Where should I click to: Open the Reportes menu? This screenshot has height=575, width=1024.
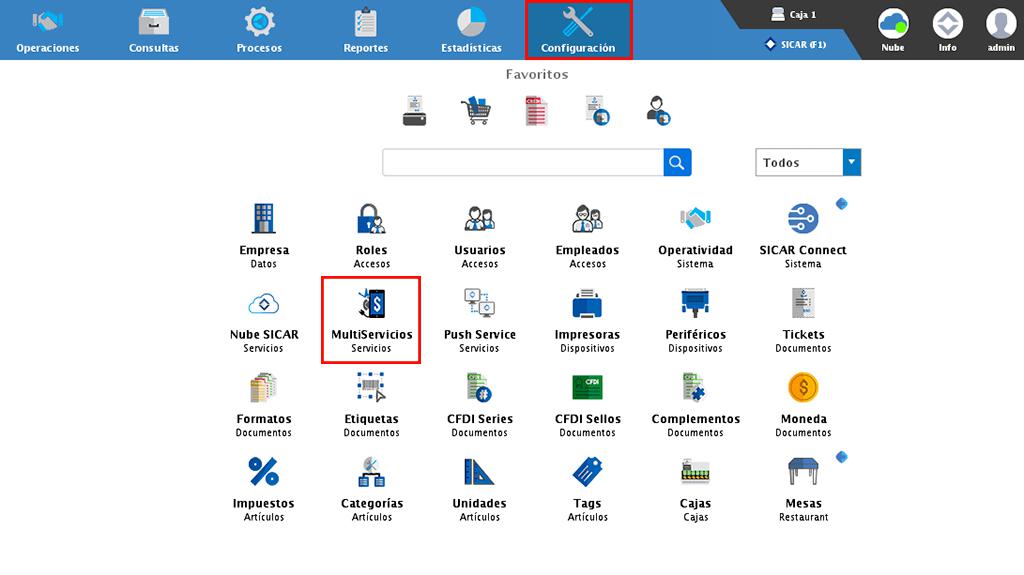coord(366,30)
